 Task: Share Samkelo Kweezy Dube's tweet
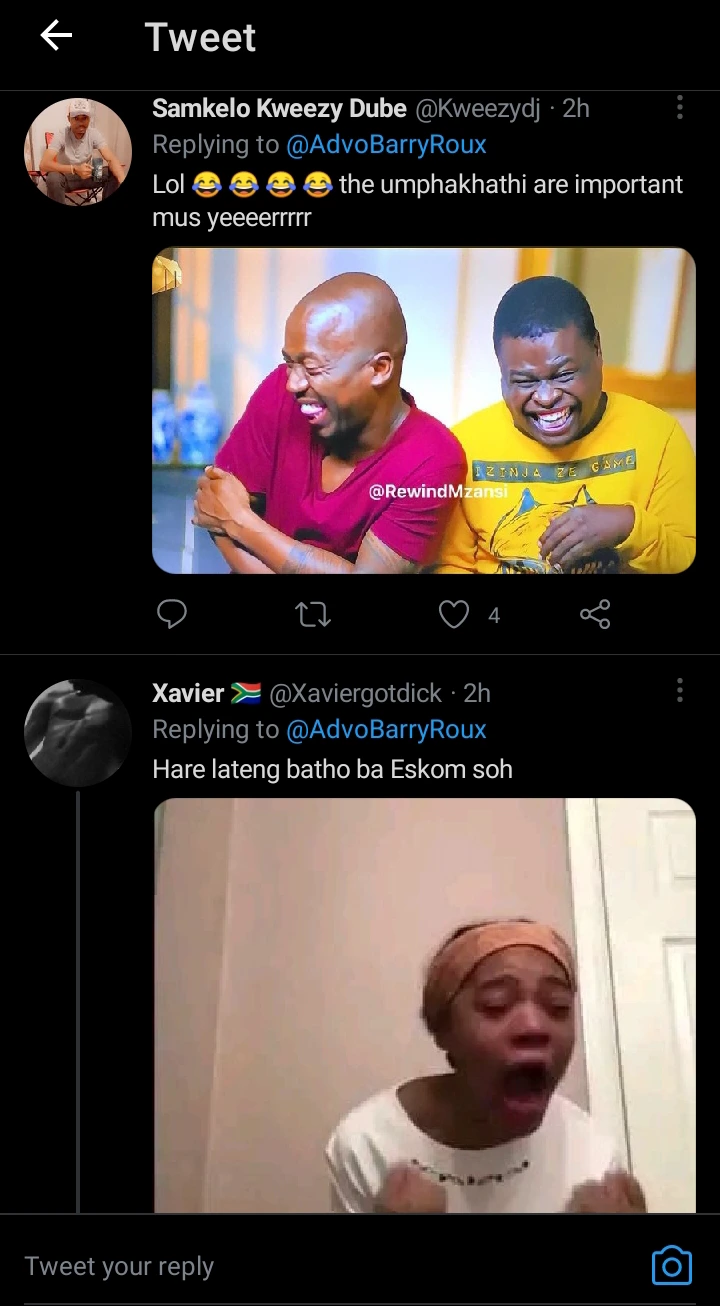595,614
